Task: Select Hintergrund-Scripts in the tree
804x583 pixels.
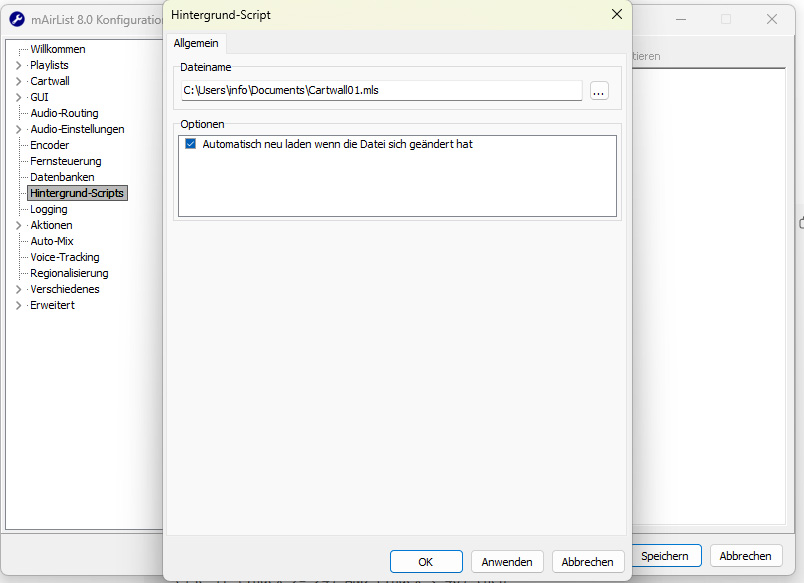Action: (77, 193)
